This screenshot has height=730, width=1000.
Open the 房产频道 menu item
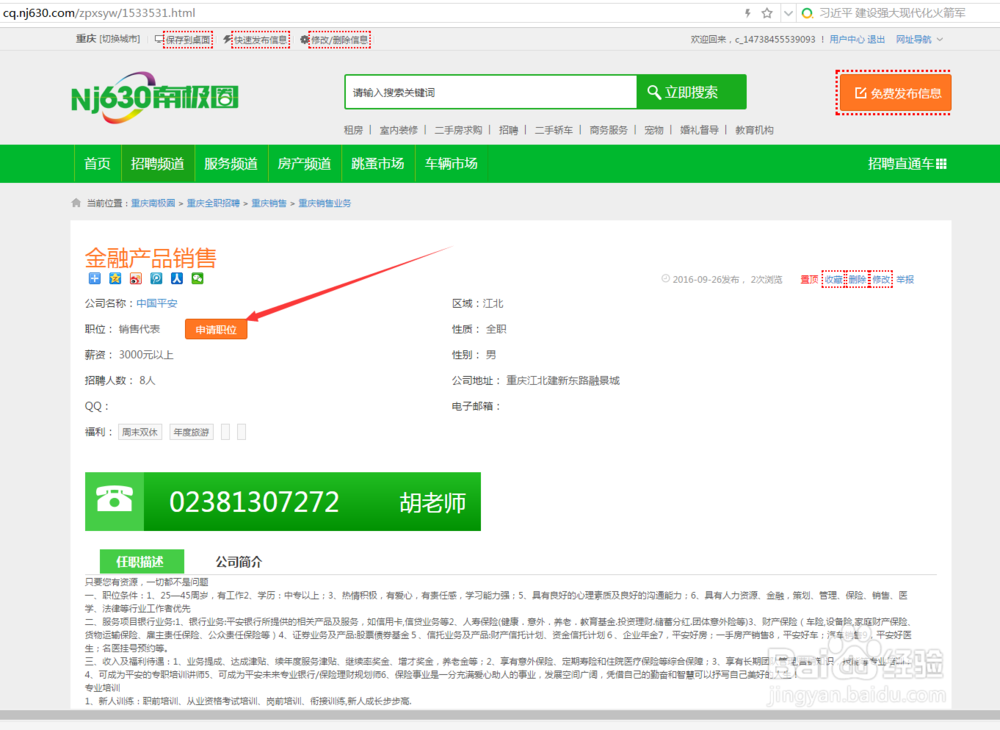click(x=304, y=163)
